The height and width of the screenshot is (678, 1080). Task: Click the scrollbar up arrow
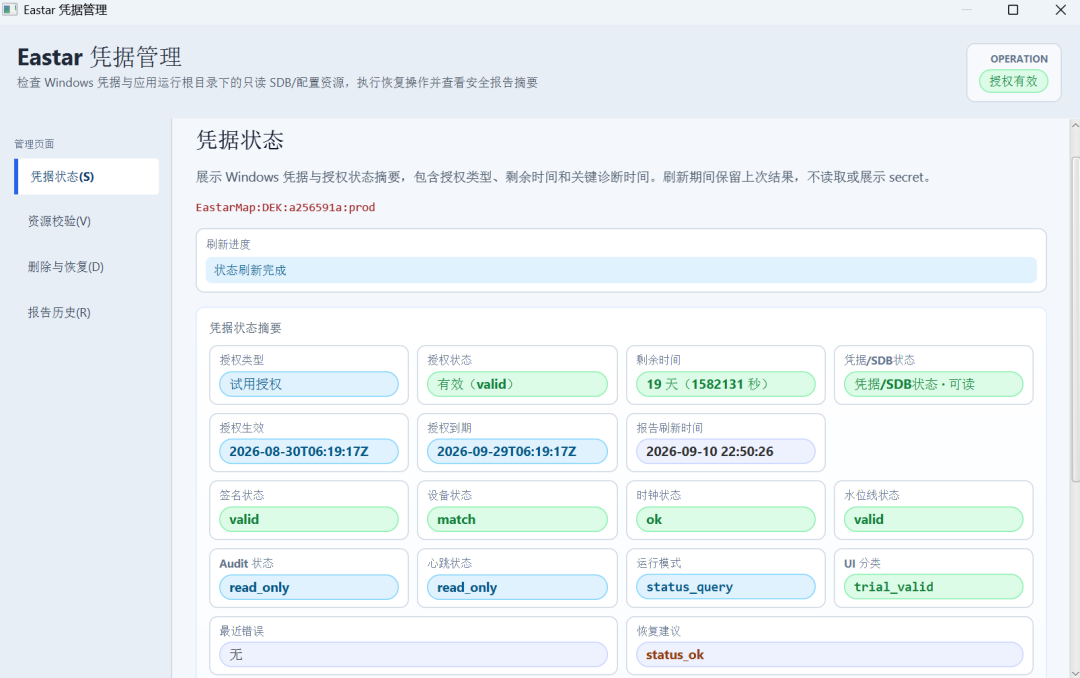pos(1074,126)
